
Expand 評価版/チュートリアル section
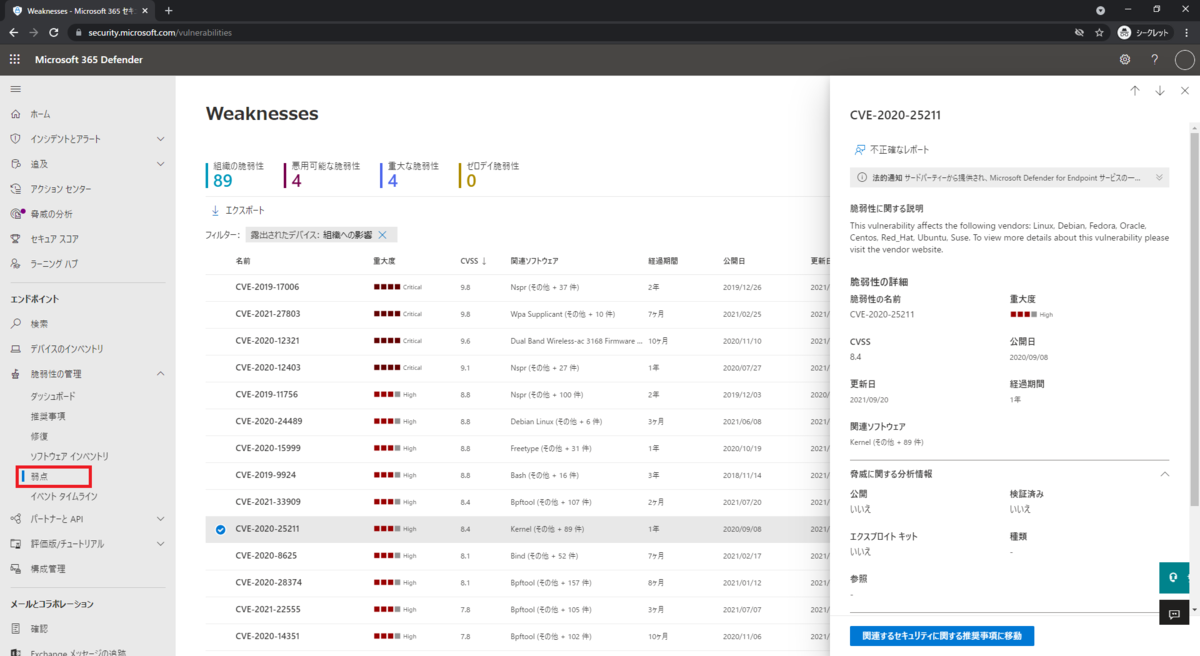88,544
